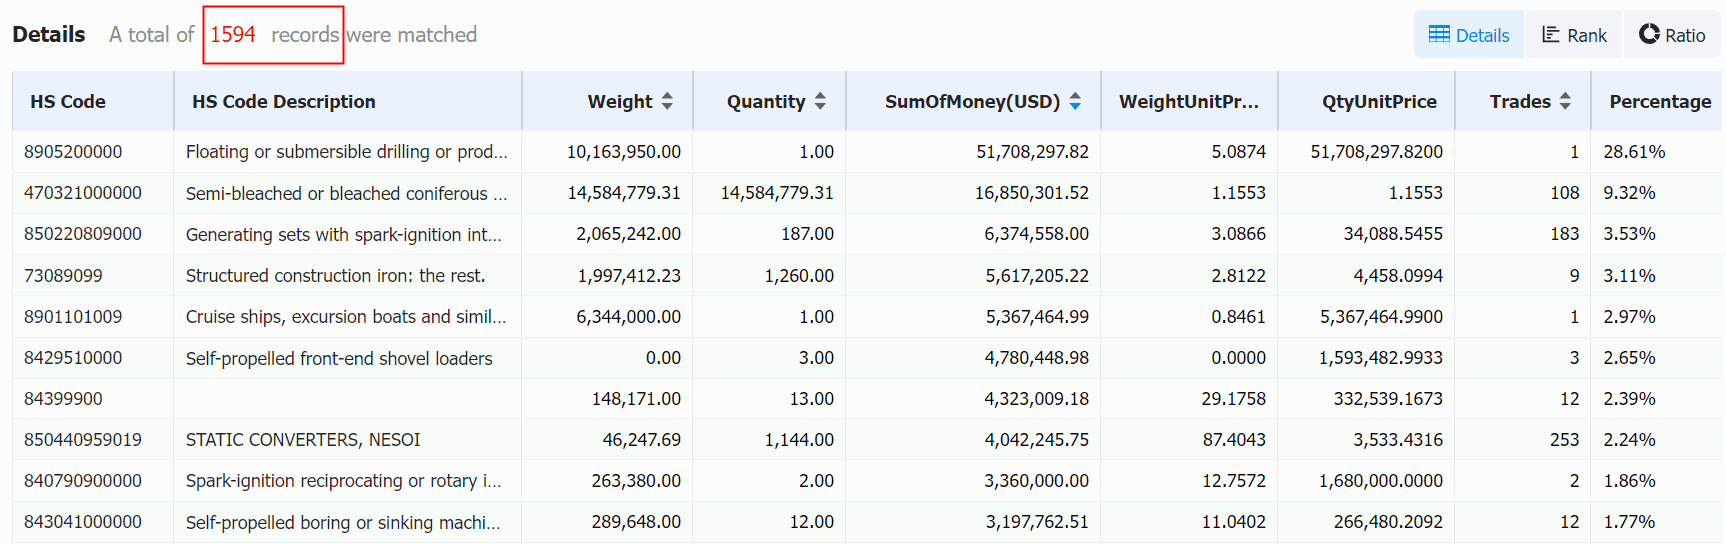This screenshot has width=1726, height=544.
Task: Click the WeightUnitPr... column header
Action: pyautogui.click(x=1189, y=101)
